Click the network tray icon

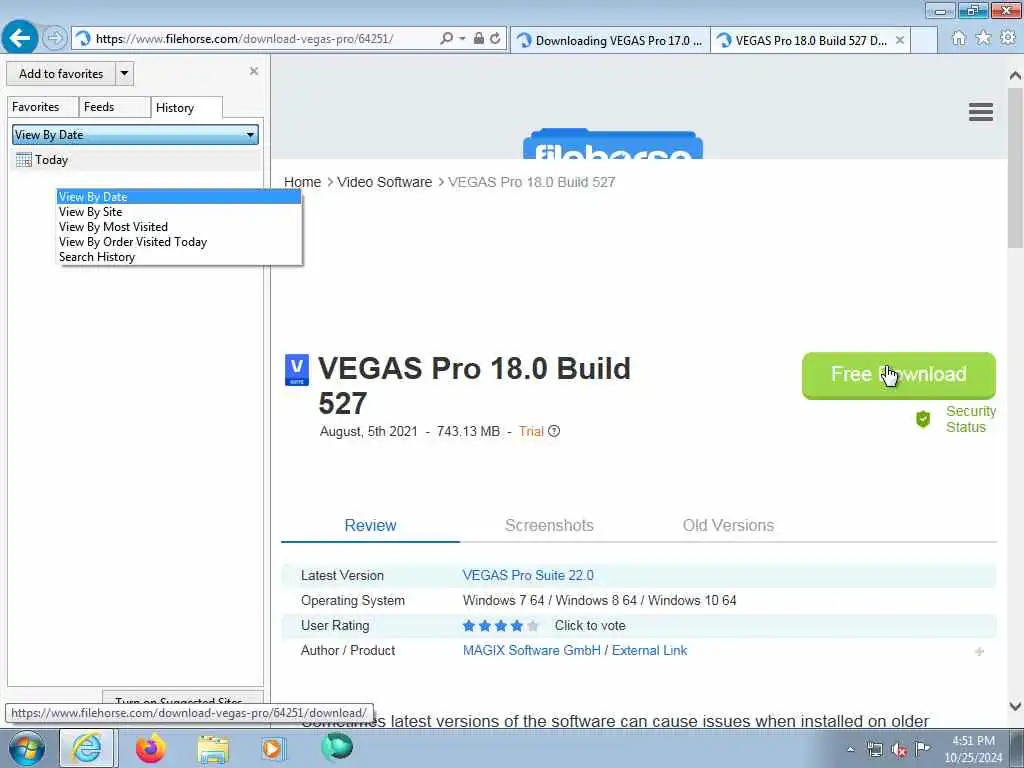874,750
